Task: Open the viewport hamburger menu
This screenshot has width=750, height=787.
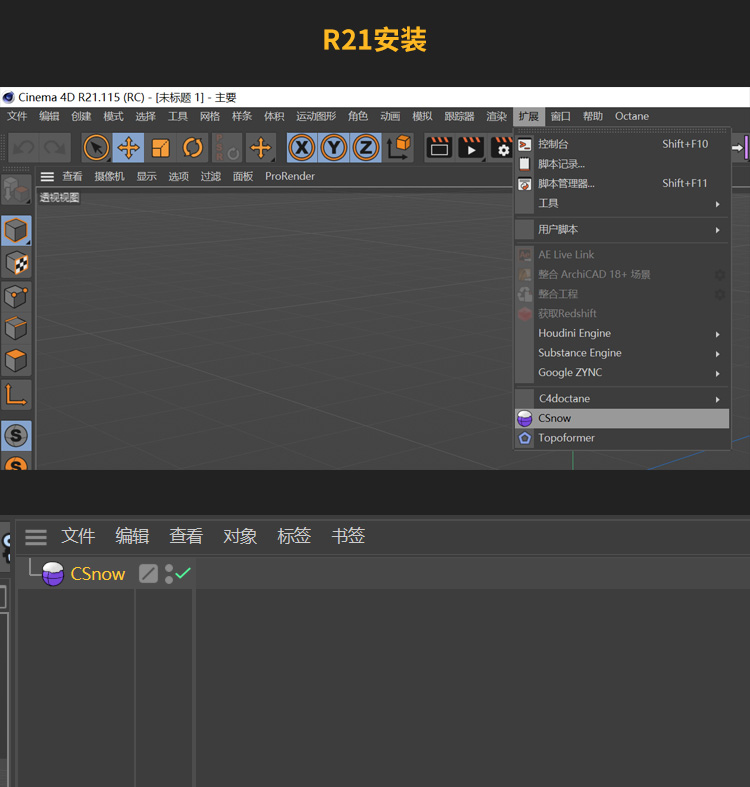Action: tap(47, 177)
